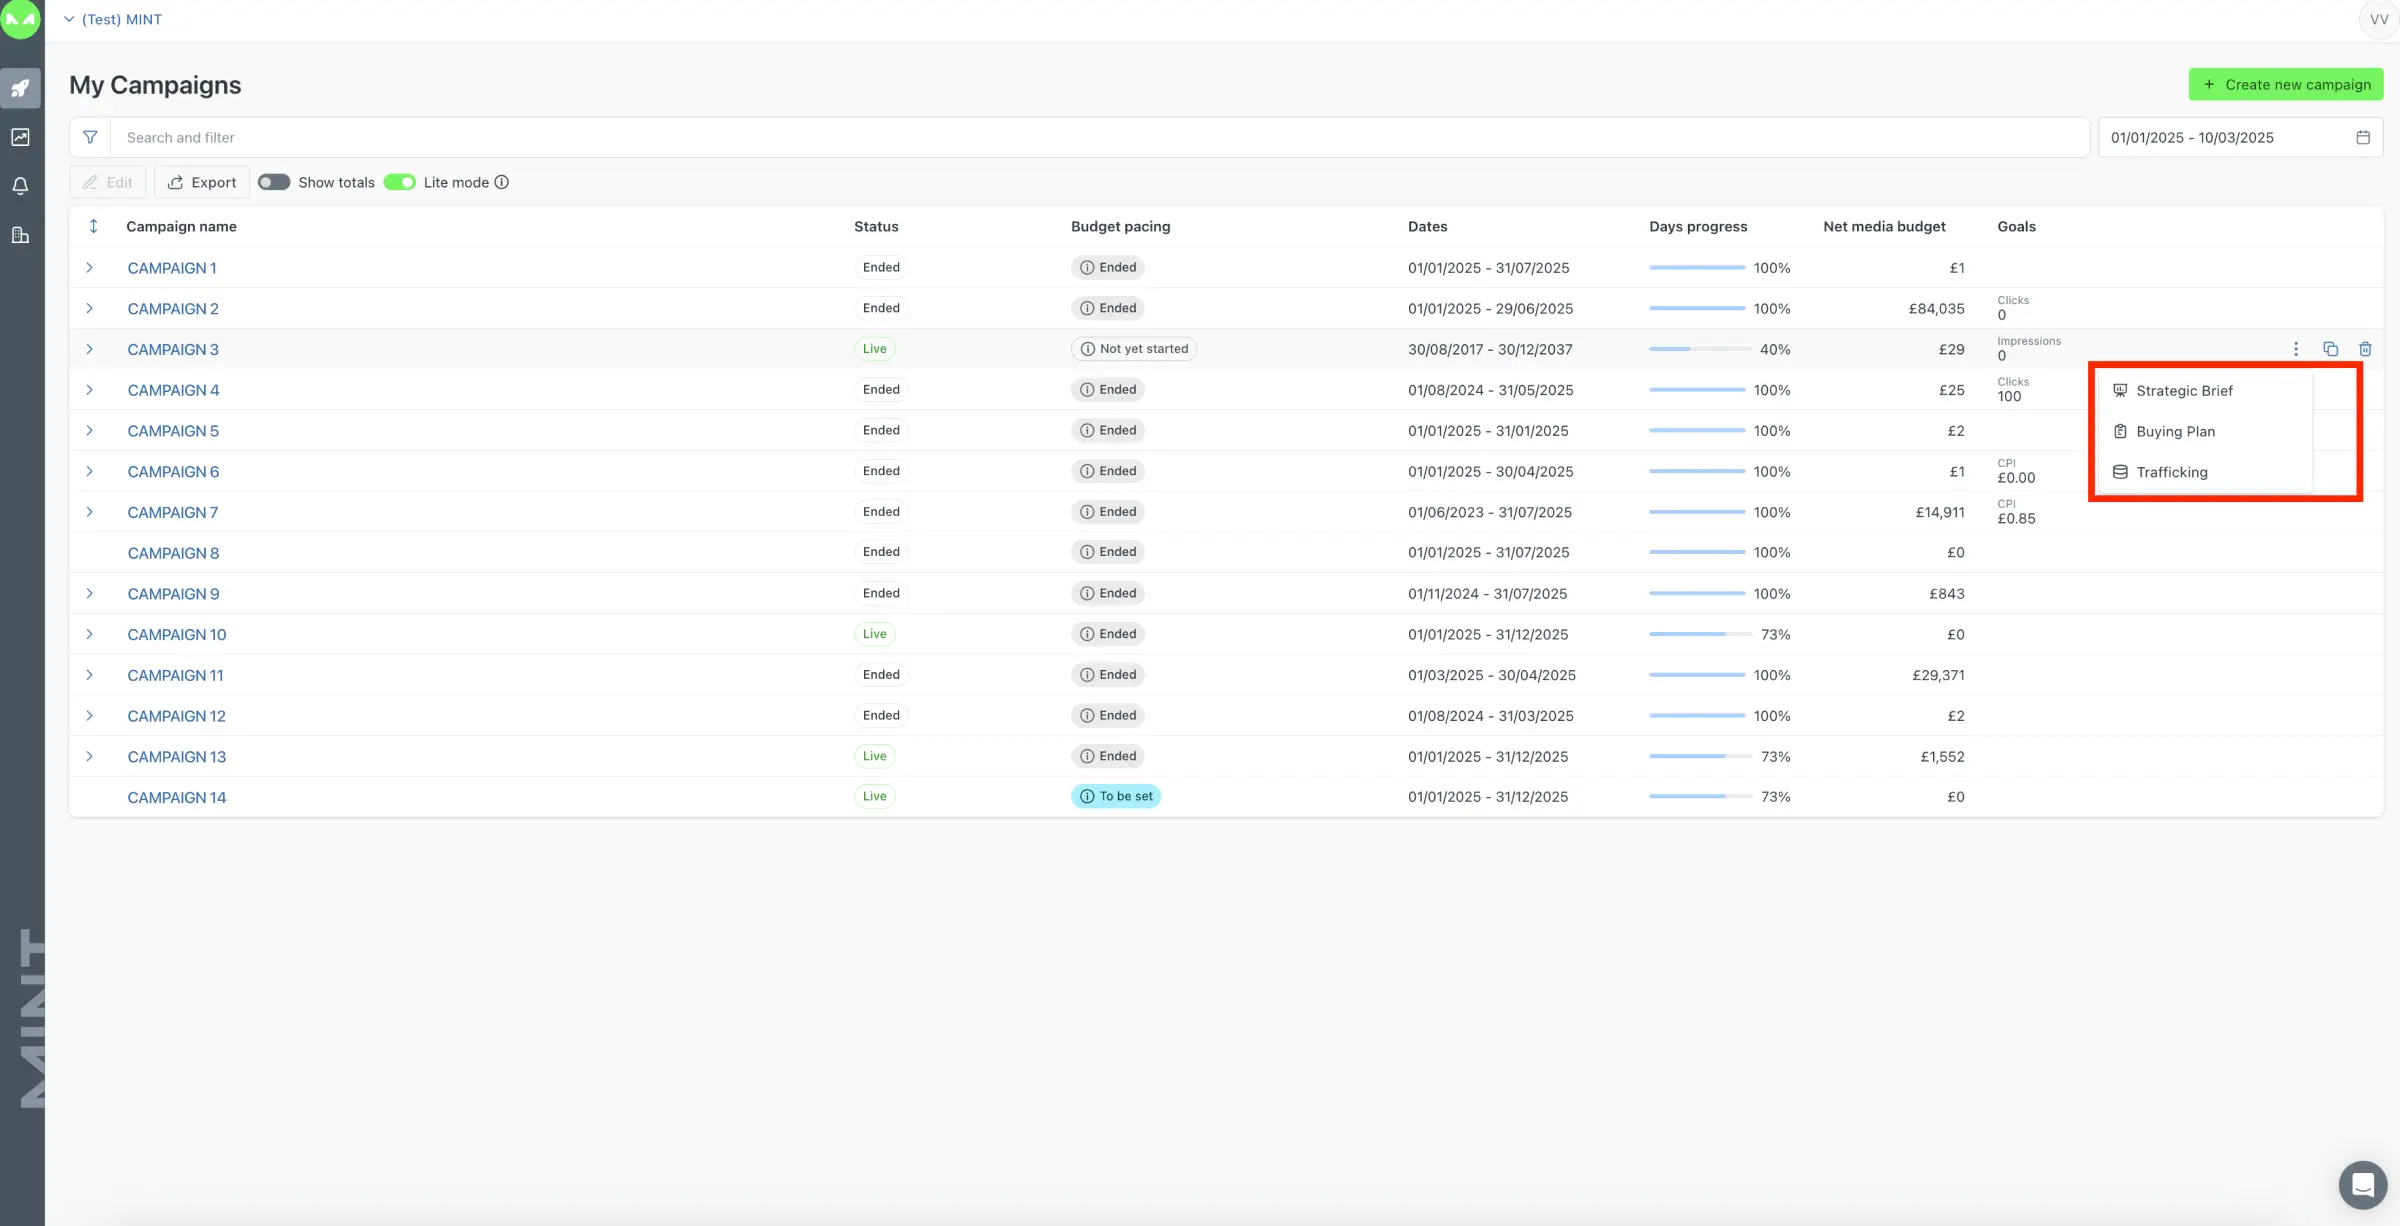This screenshot has height=1226, width=2400.
Task: Open the analytics chart sidebar icon
Action: [21, 137]
